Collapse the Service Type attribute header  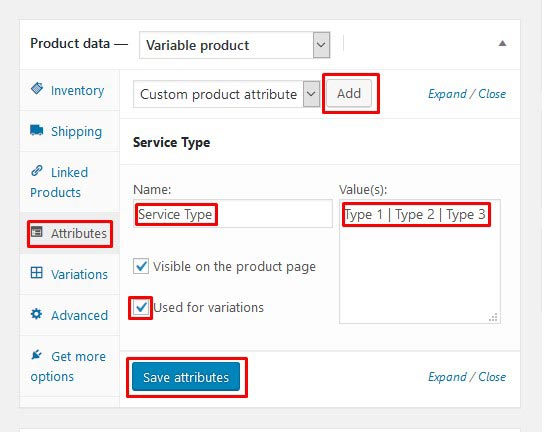320,142
